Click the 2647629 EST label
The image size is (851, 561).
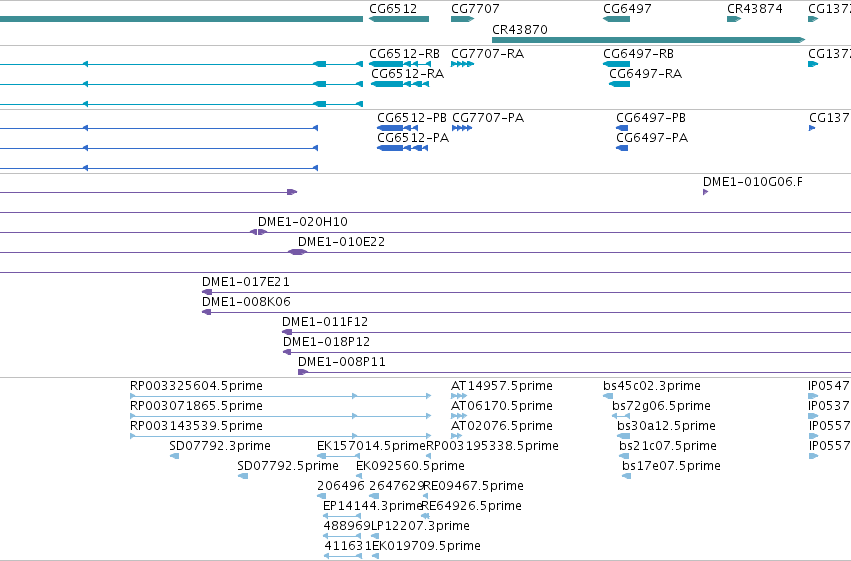[x=397, y=486]
